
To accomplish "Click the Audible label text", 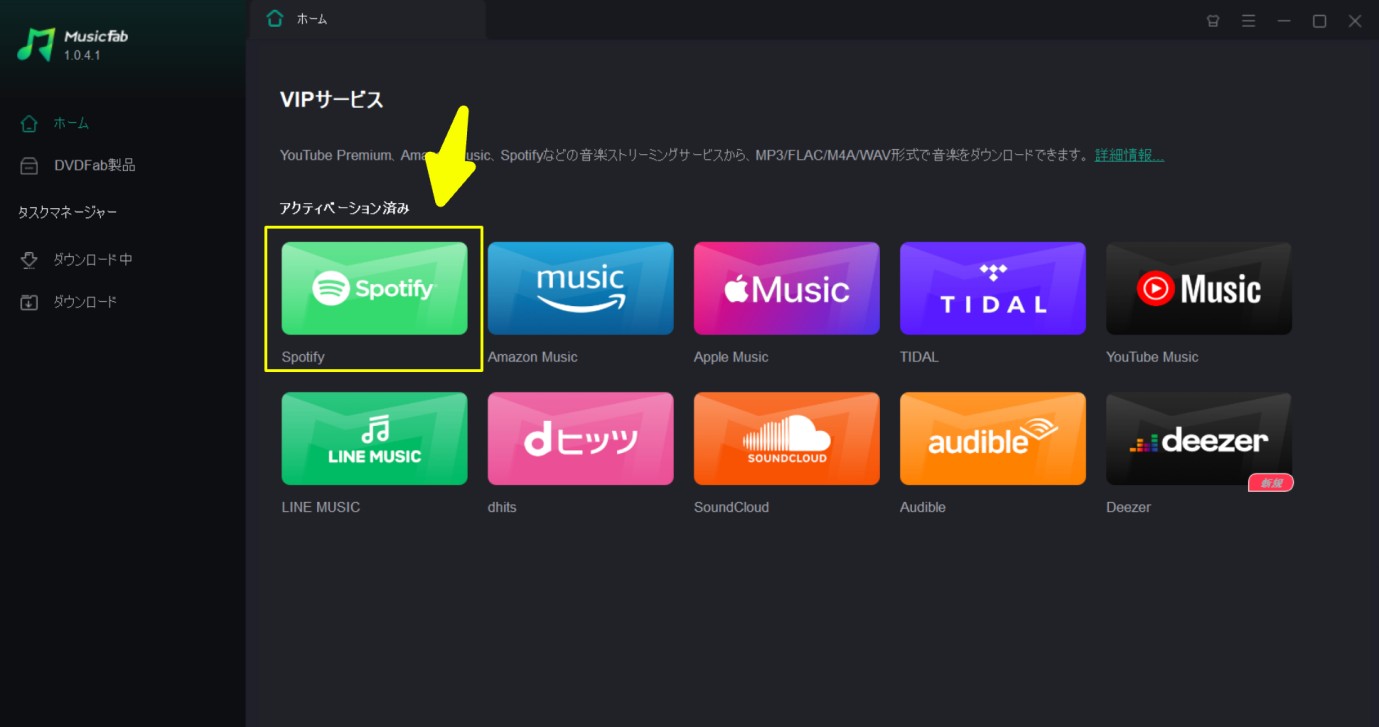I will (x=923, y=507).
